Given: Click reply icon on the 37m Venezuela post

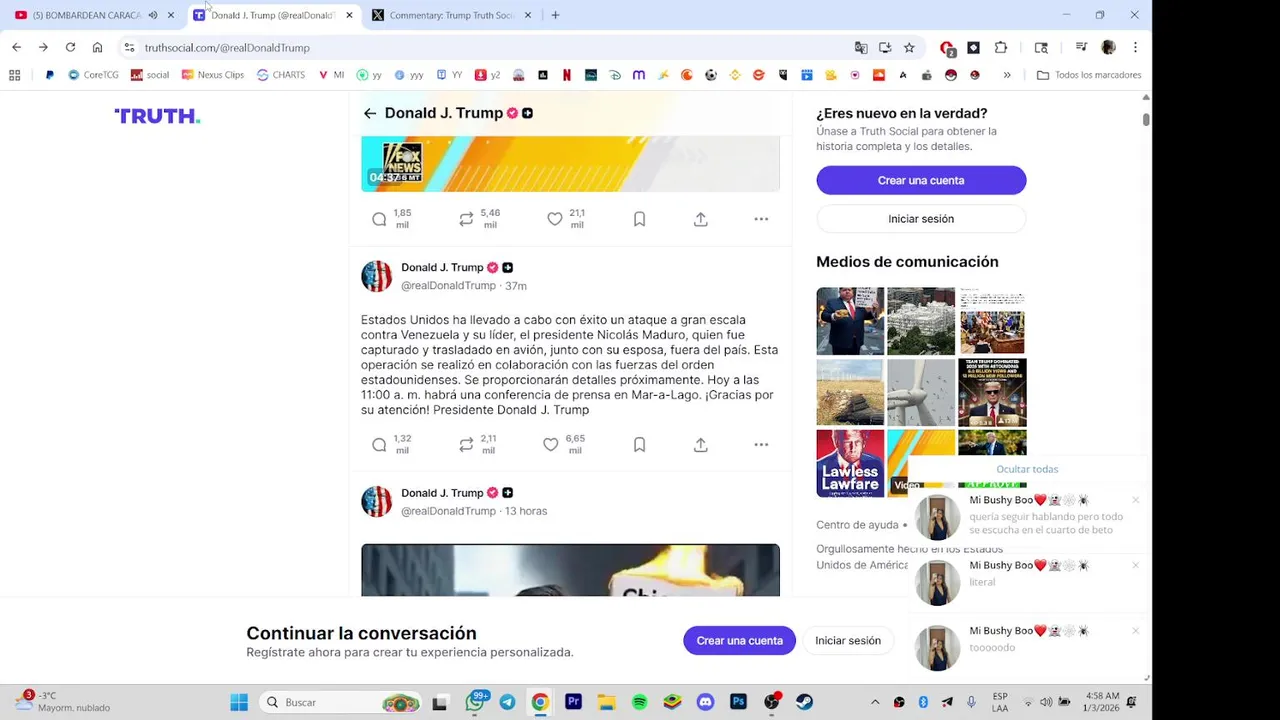Looking at the screenshot, I should [x=379, y=445].
